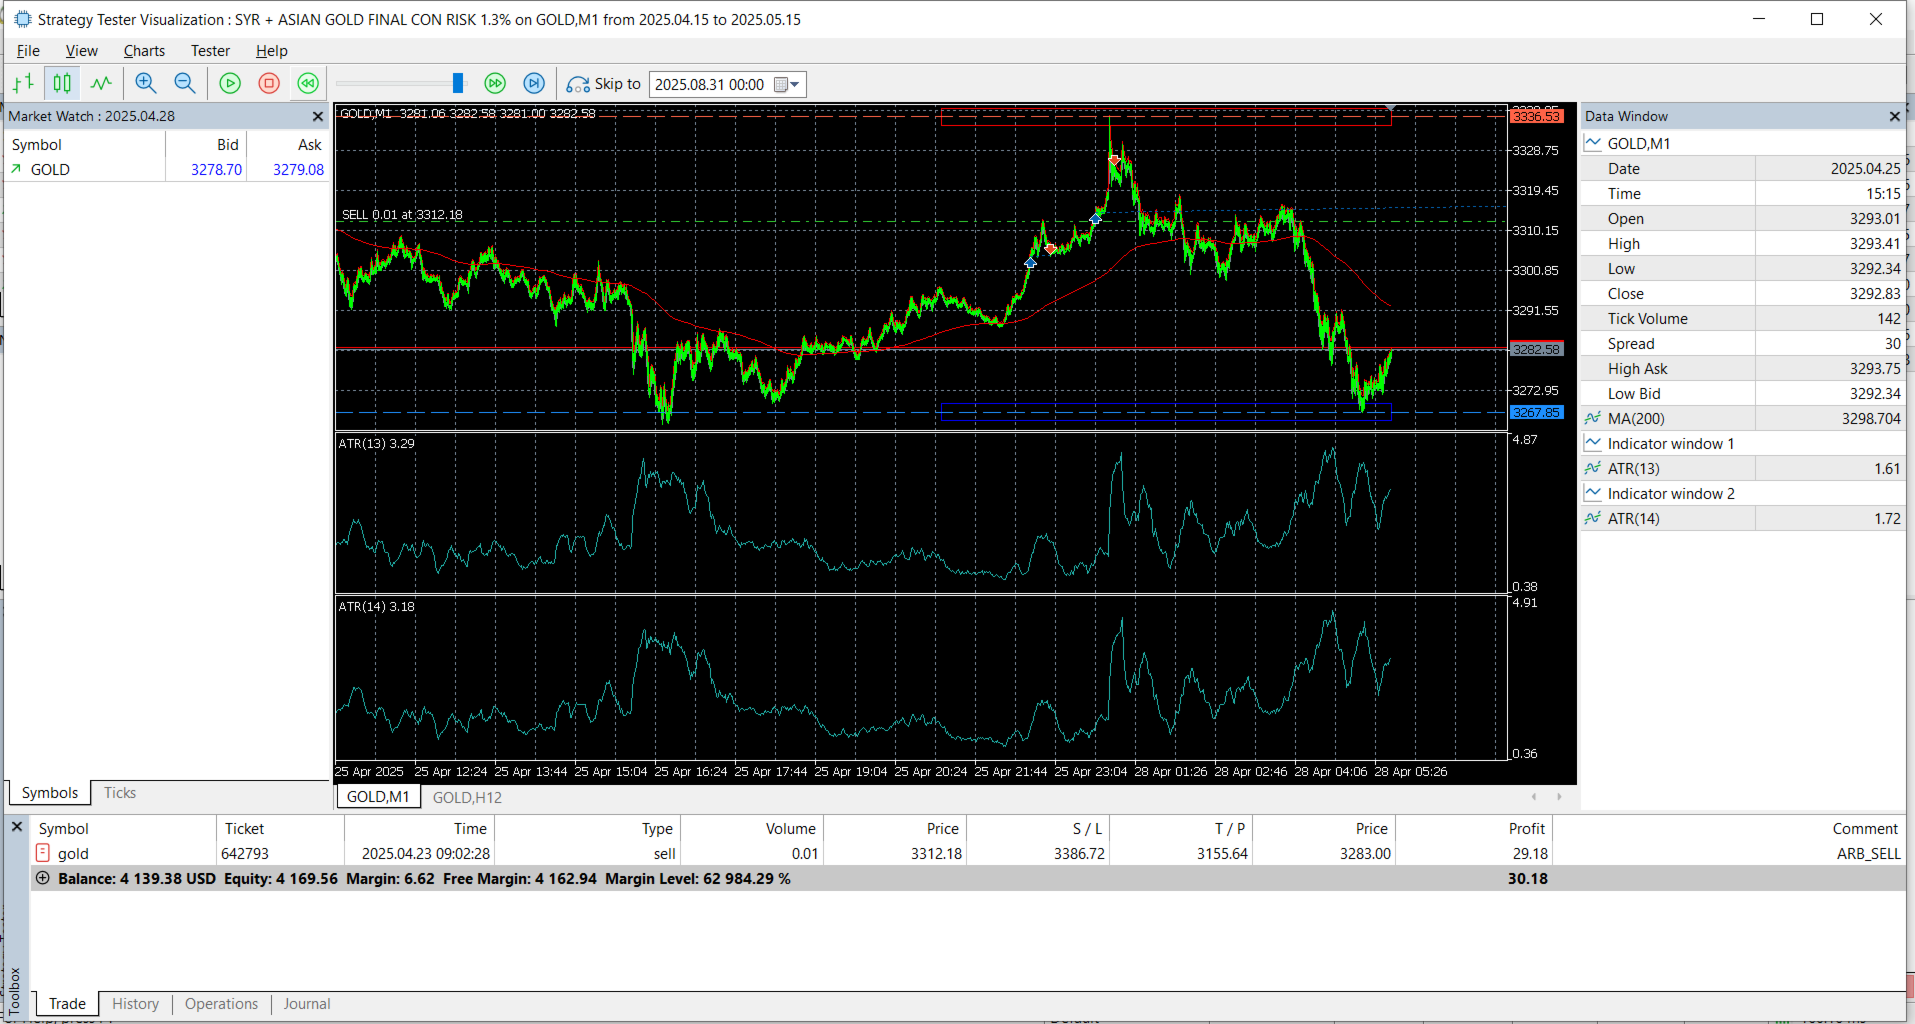This screenshot has height=1024, width=1915.
Task: Select GOLD symbol in Market Watch
Action: point(167,170)
